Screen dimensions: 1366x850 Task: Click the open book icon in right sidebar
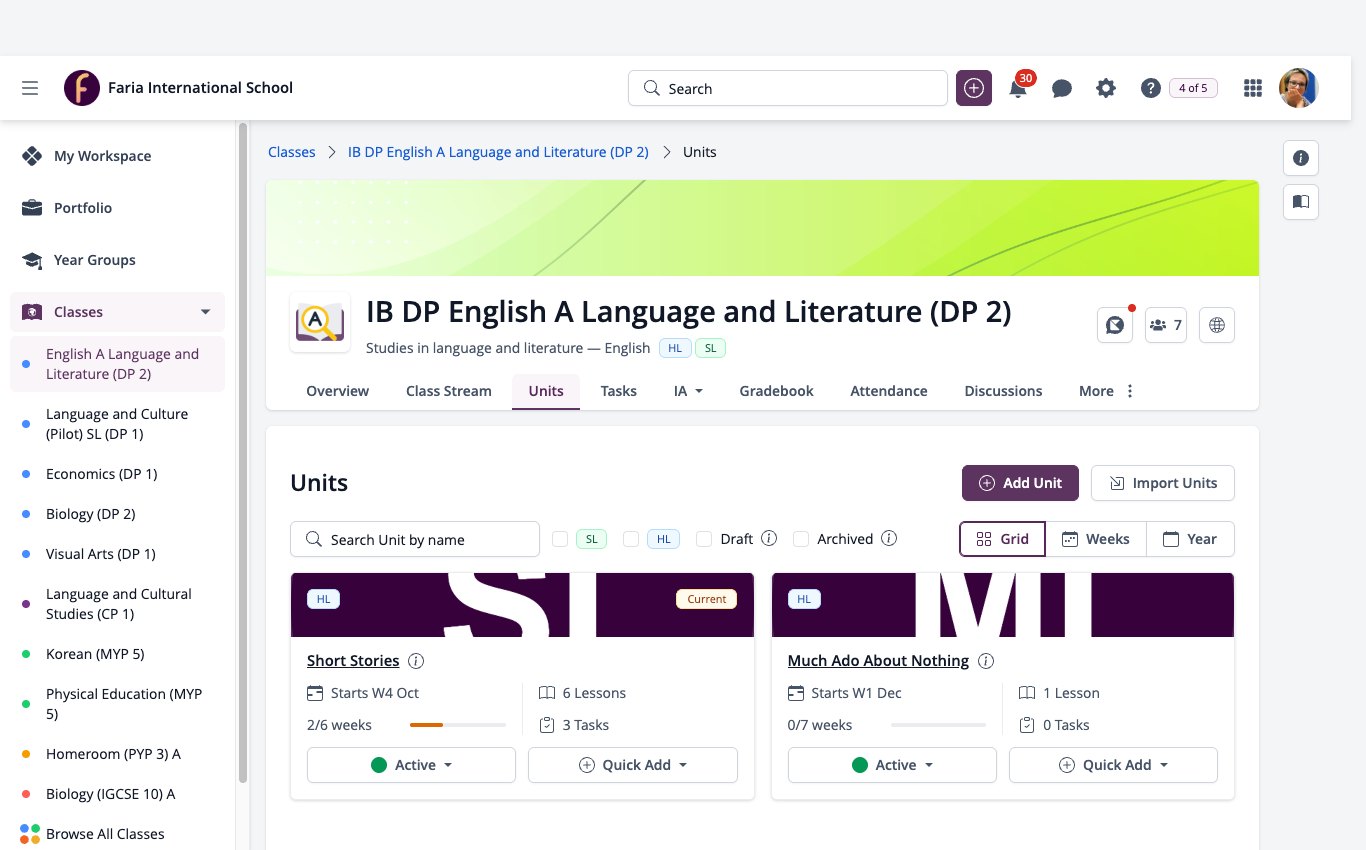click(x=1300, y=202)
